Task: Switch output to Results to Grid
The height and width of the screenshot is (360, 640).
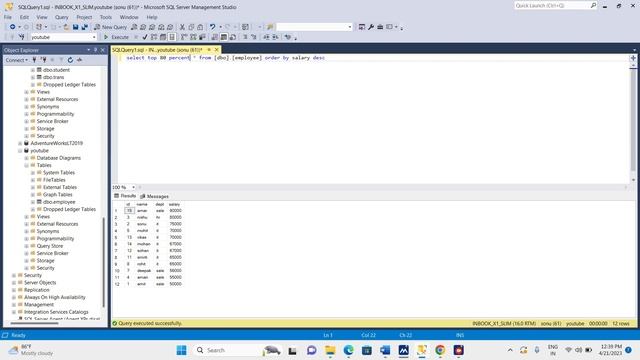Action: [x=224, y=37]
